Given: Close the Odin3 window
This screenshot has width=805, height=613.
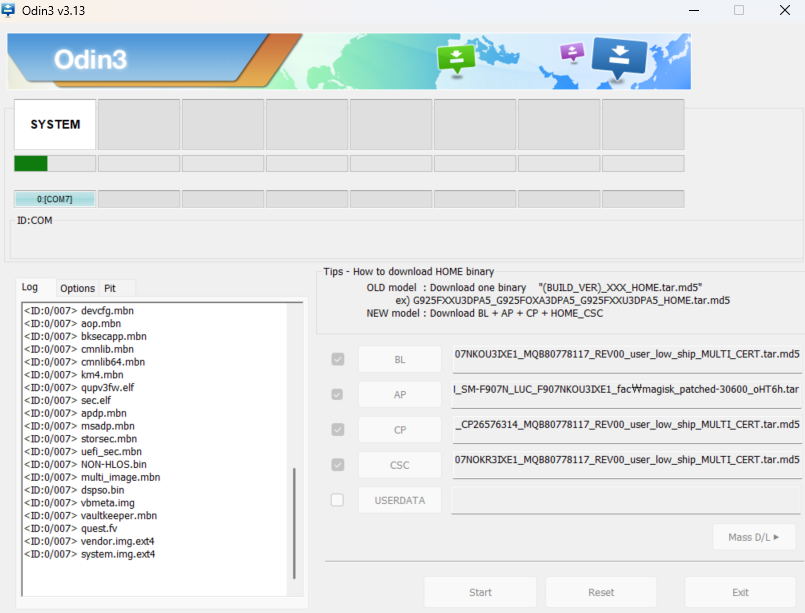Looking at the screenshot, I should [784, 10].
